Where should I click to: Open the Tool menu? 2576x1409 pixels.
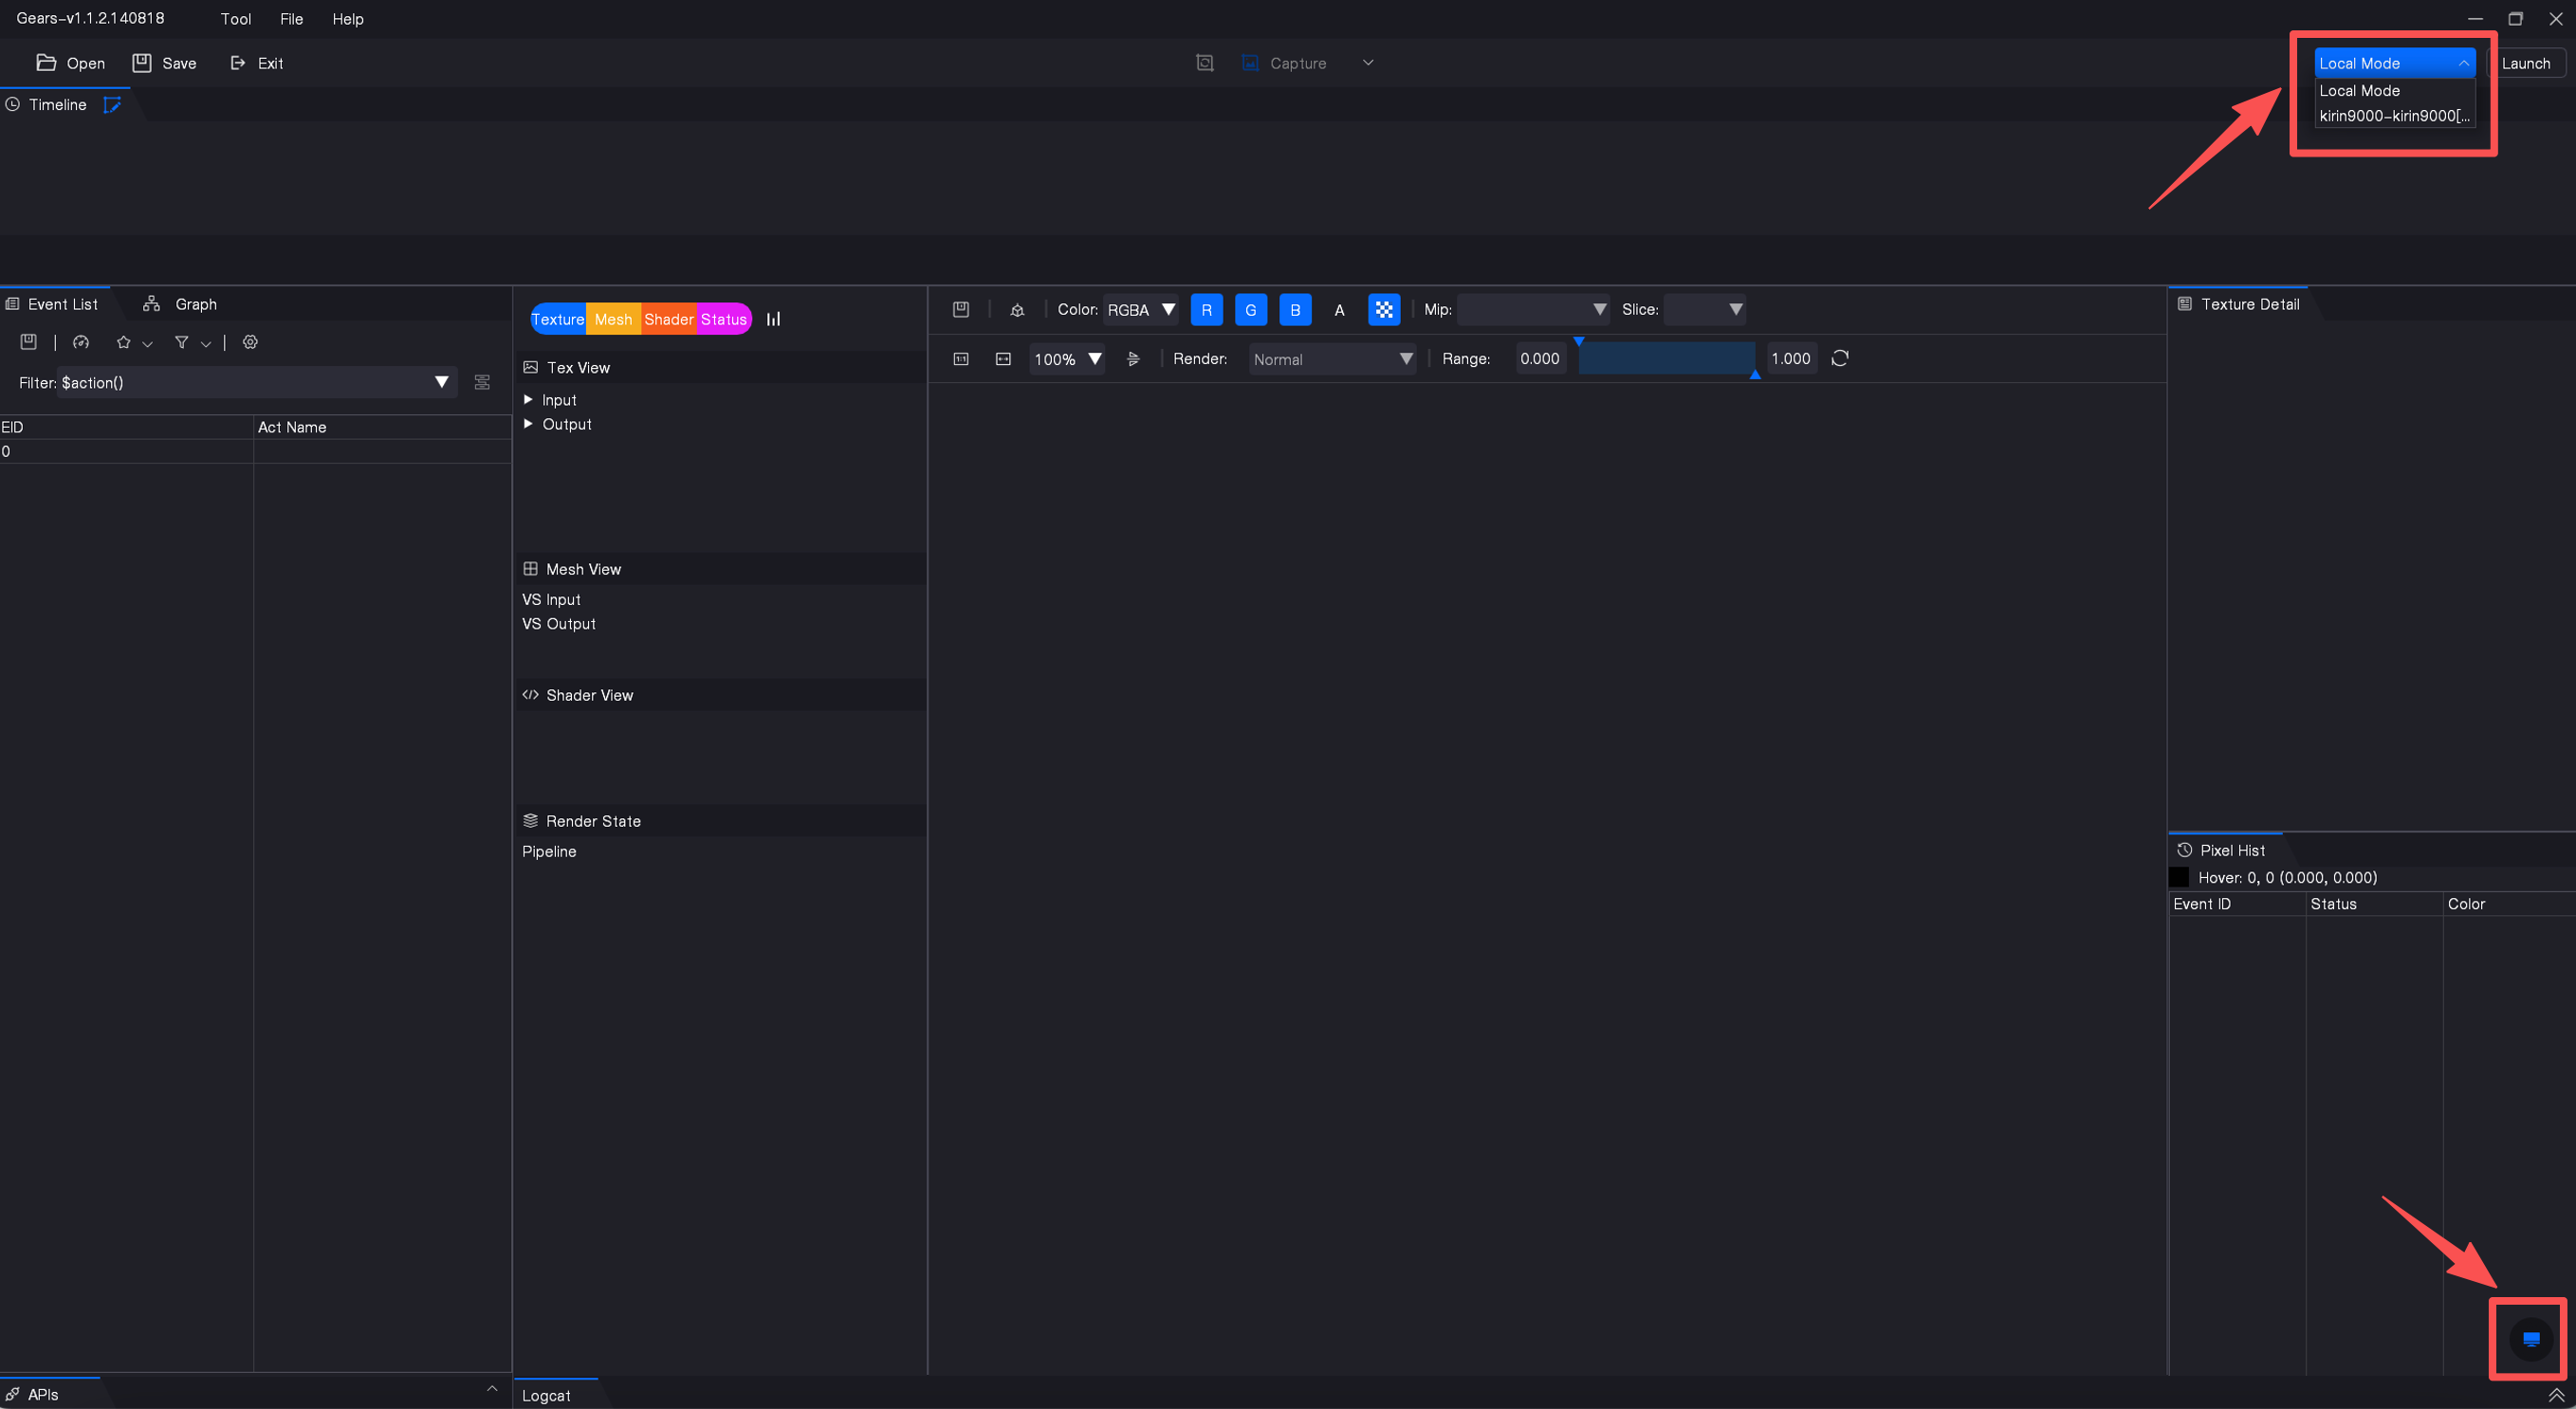(236, 19)
